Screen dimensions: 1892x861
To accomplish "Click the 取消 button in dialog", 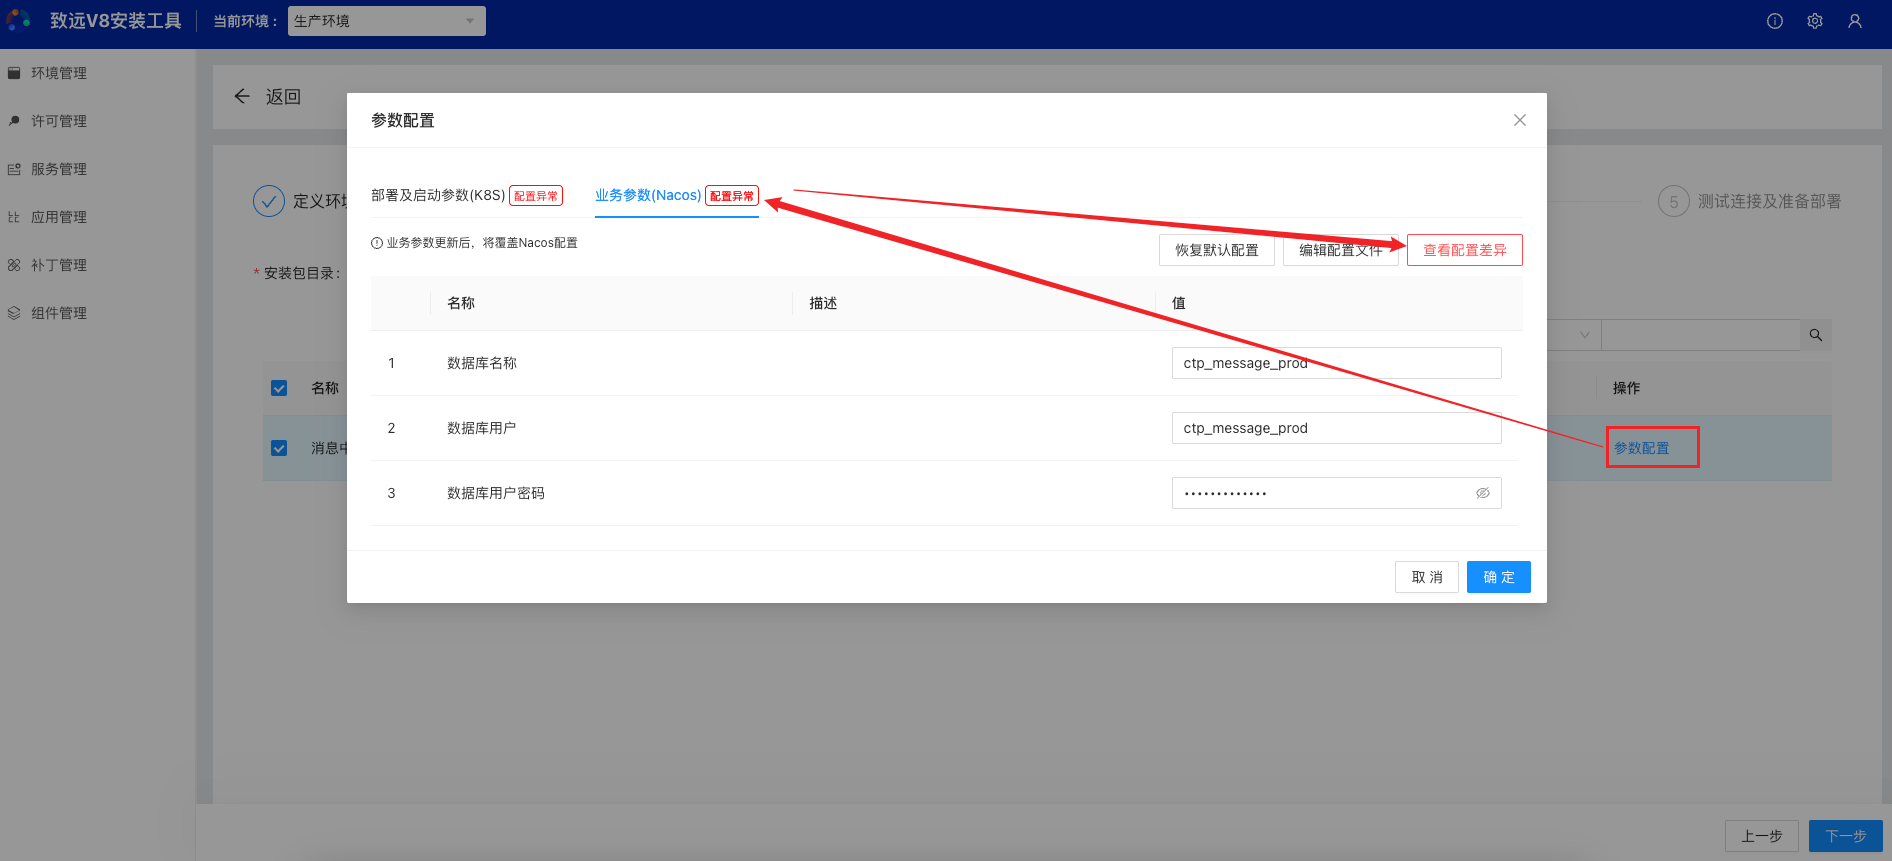I will [1427, 577].
